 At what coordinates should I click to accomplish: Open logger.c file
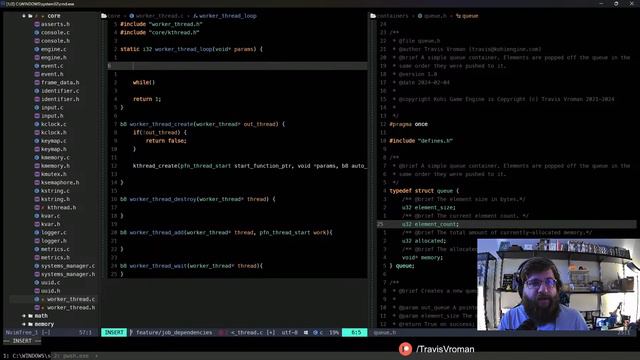click(x=53, y=233)
